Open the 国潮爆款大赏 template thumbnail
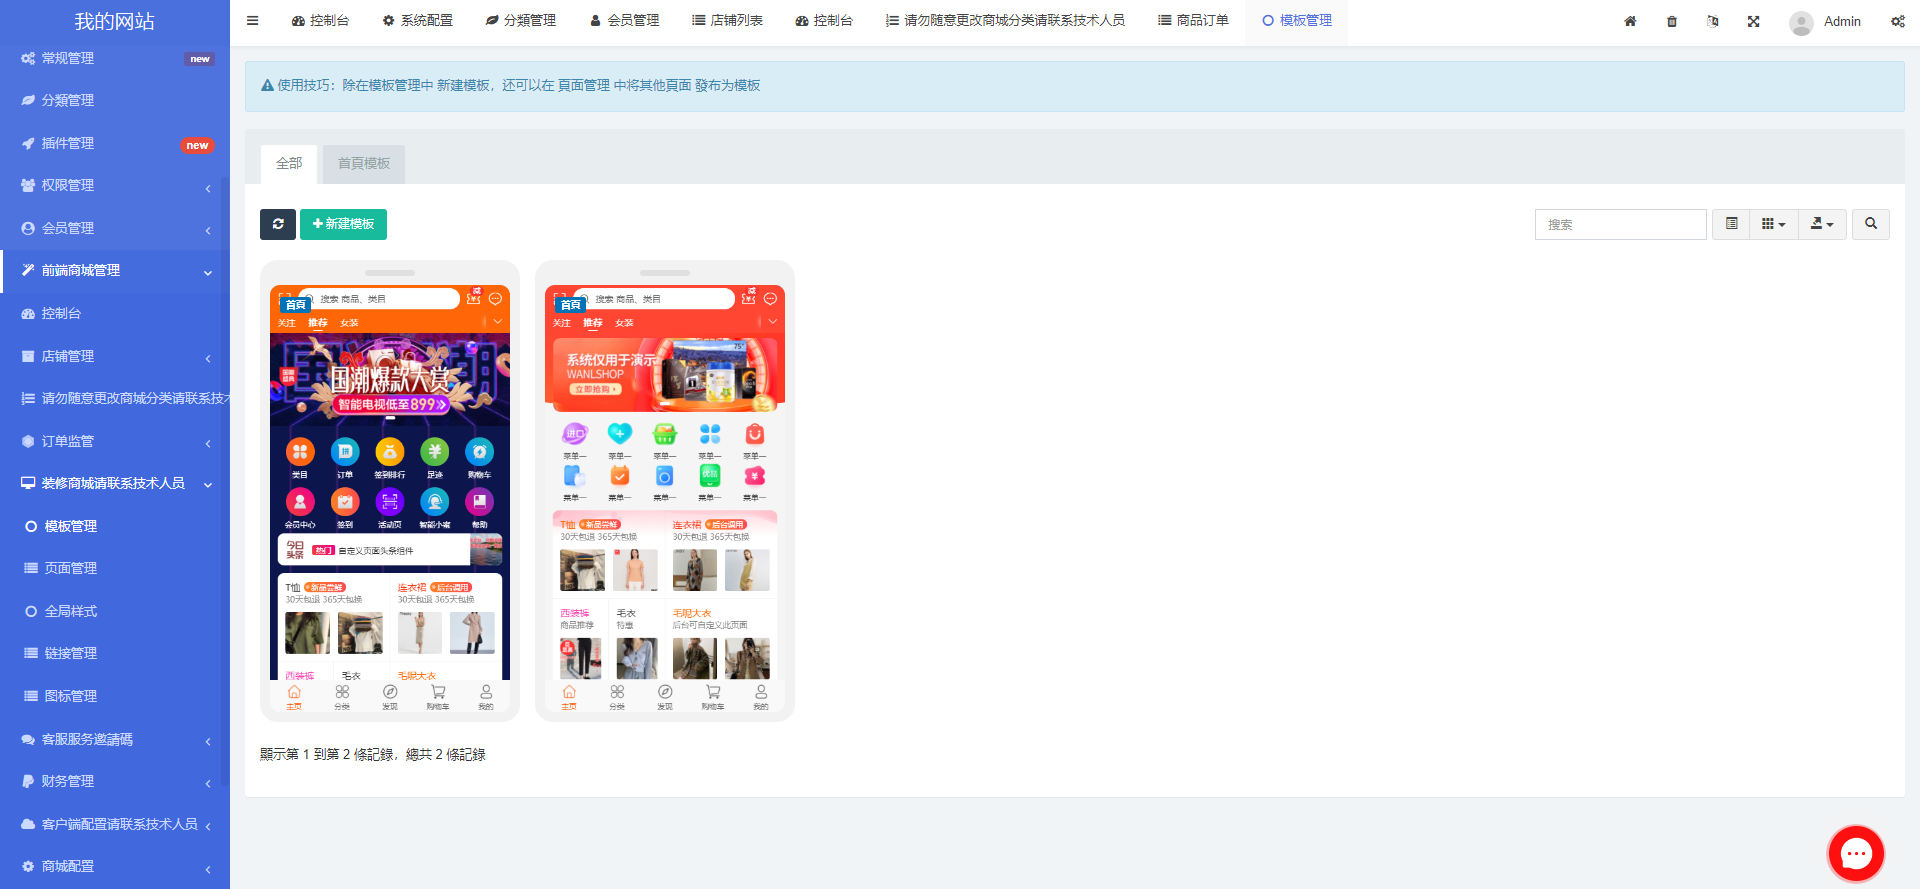Viewport: 1920px width, 889px height. pos(390,491)
